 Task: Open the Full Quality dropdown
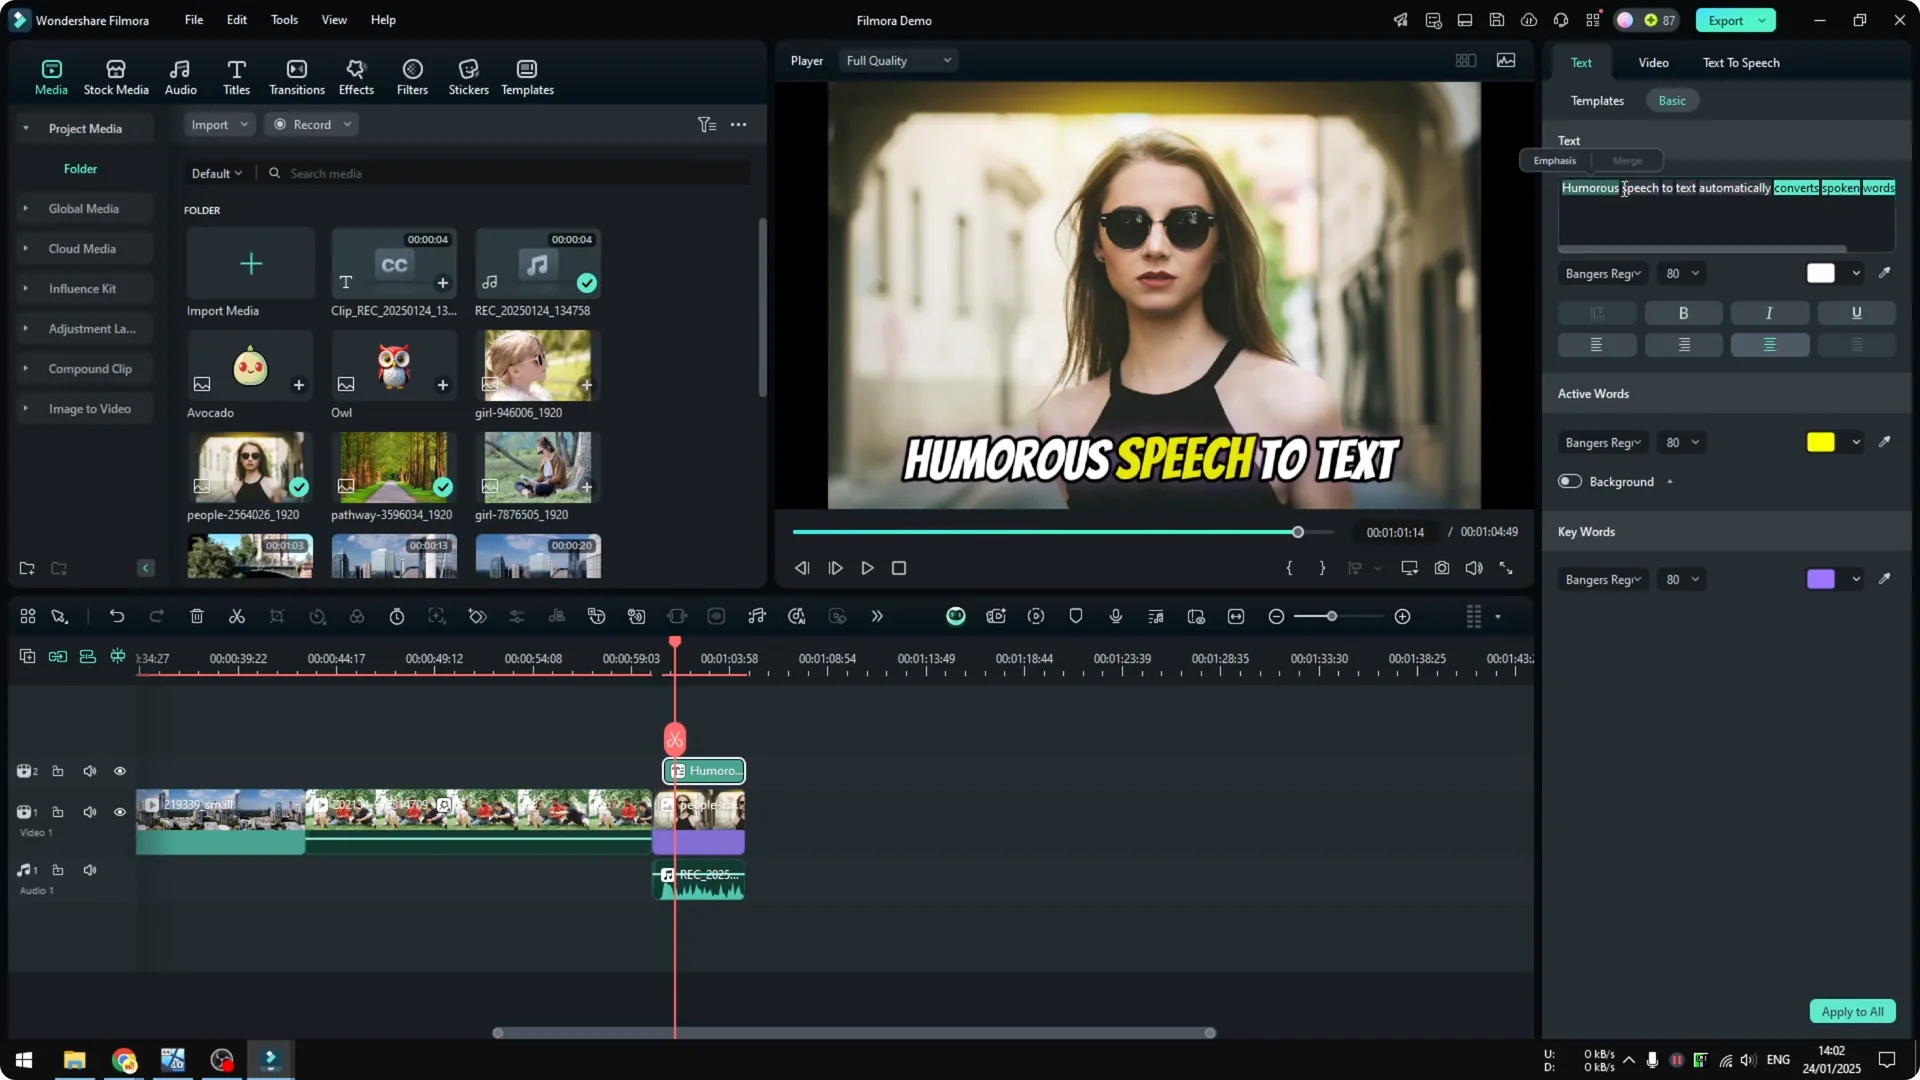pyautogui.click(x=898, y=61)
